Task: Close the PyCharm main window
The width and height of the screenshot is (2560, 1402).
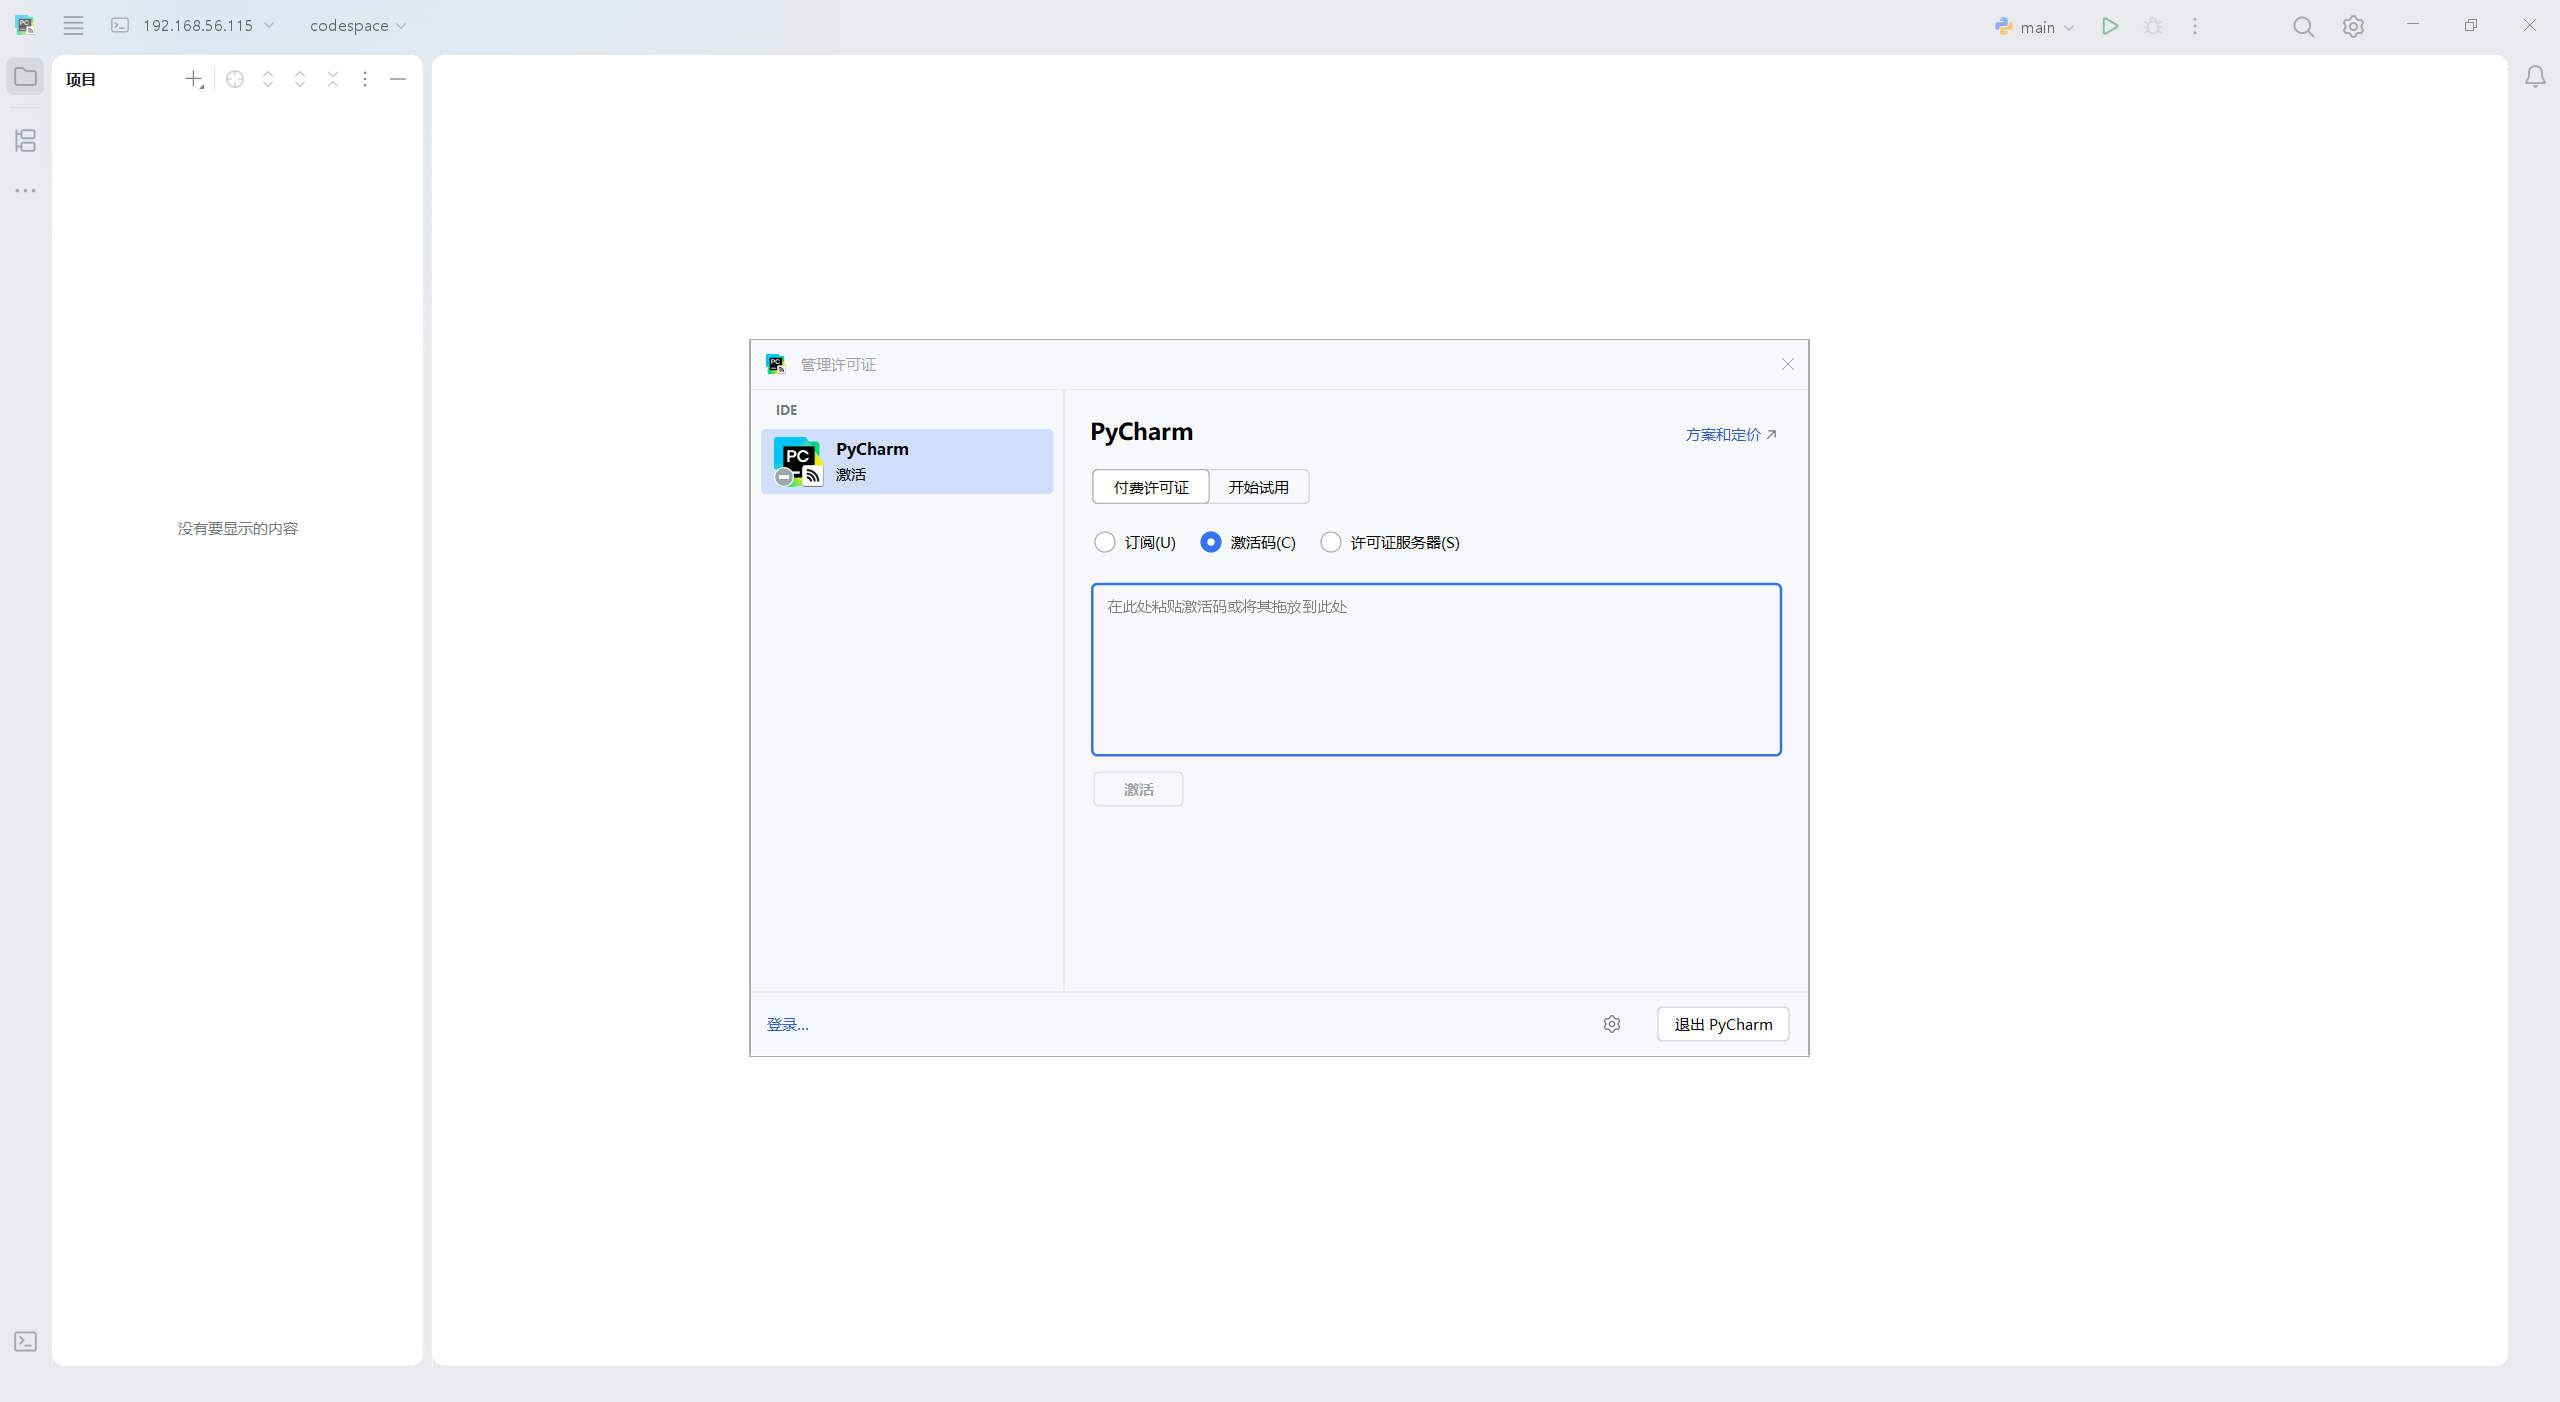Action: (2530, 25)
